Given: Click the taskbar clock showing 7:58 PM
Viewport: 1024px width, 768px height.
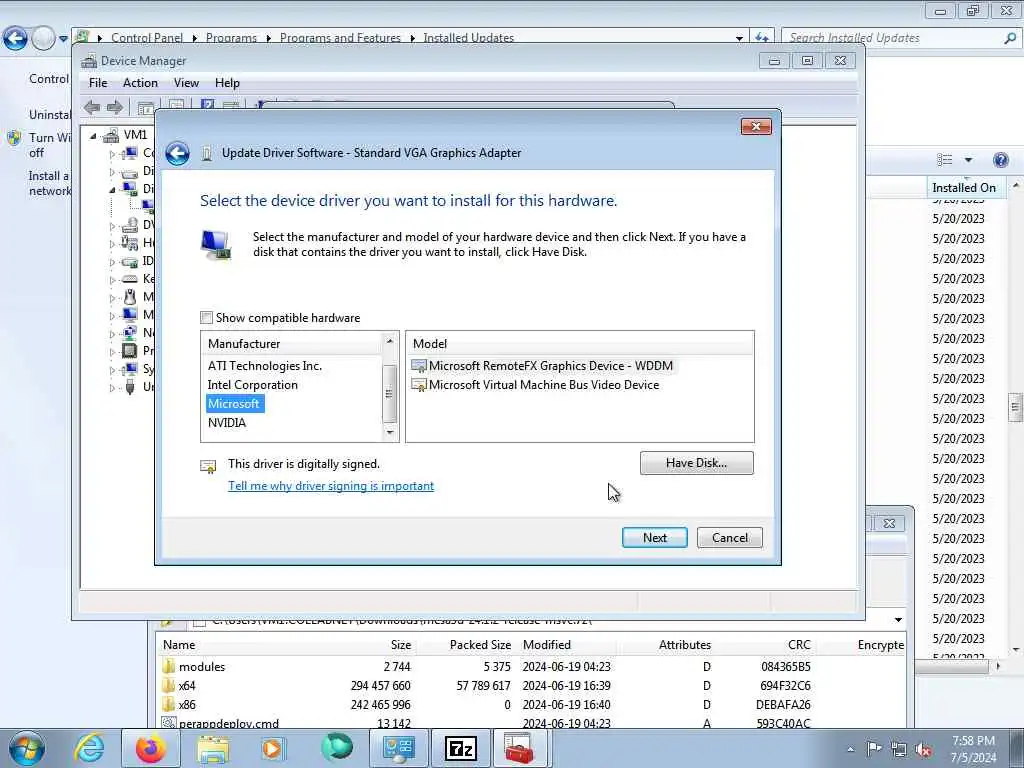Looking at the screenshot, I should tap(973, 749).
